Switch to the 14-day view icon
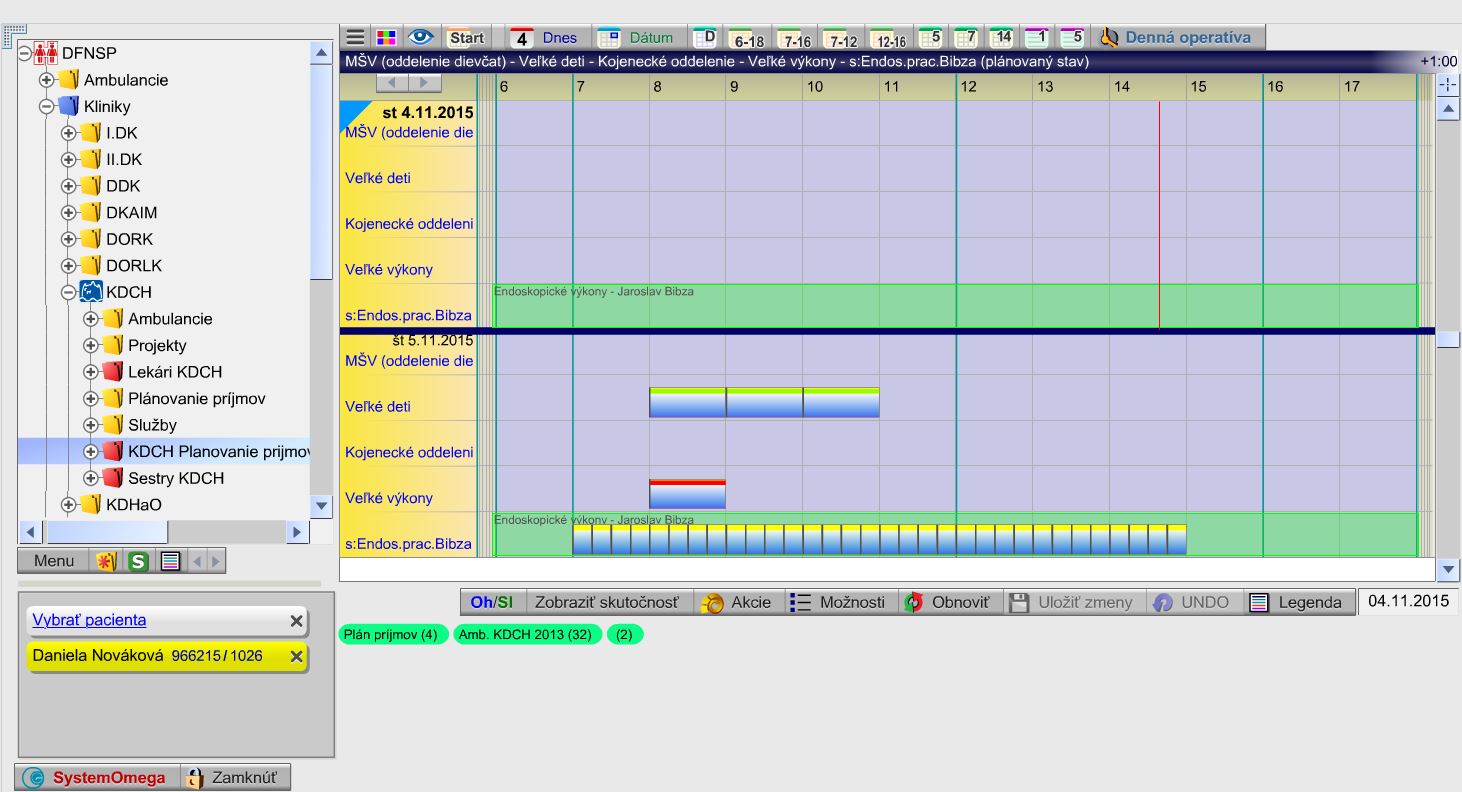 1002,38
